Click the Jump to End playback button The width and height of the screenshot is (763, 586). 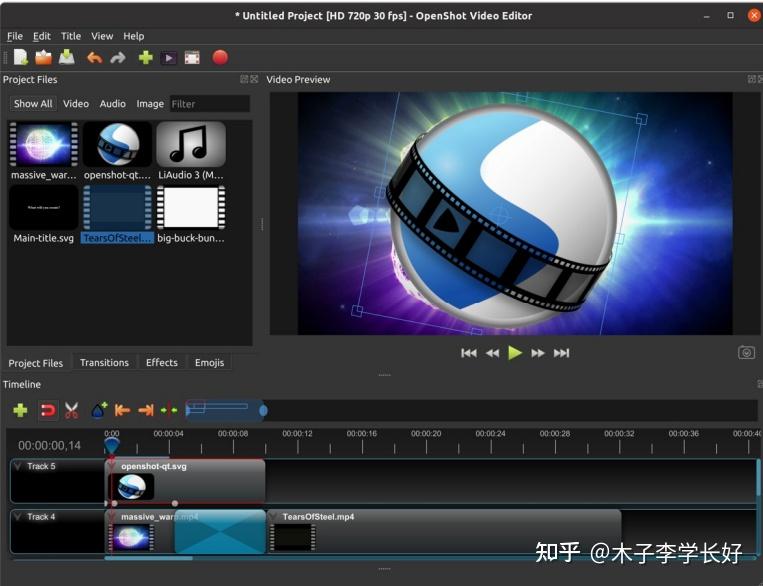561,353
